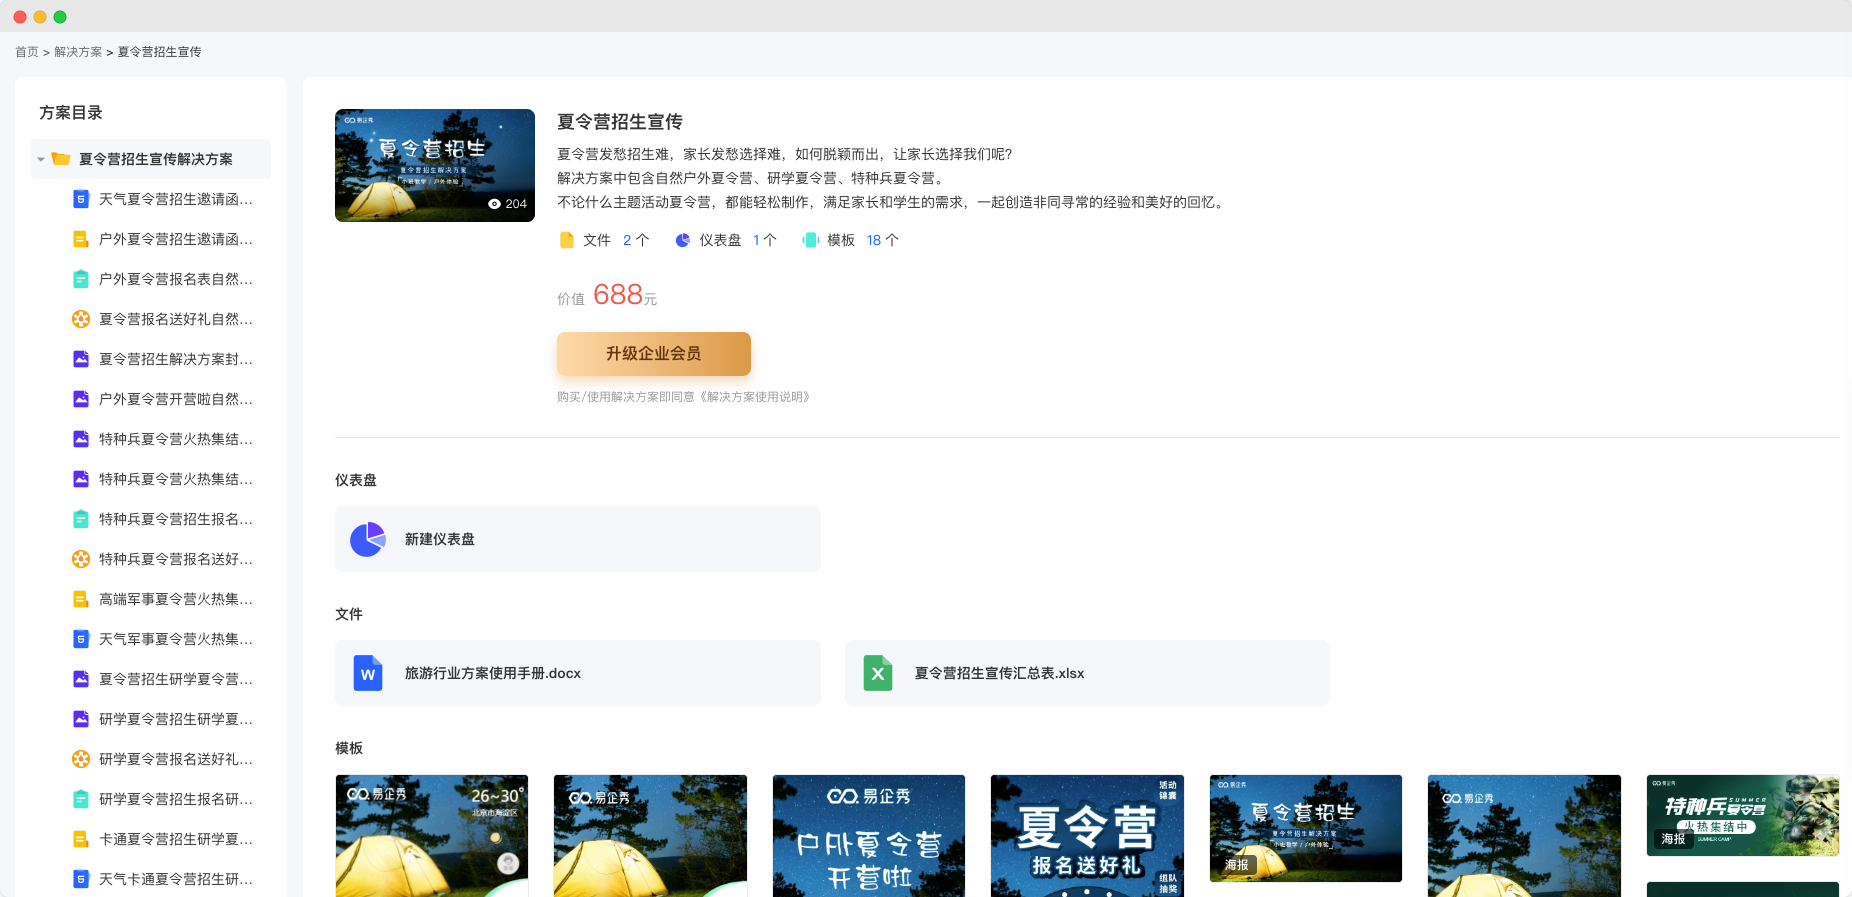Click blue icon beside 天气夏令营招生邀请函
Viewport: 1852px width, 897px height.
(81, 199)
